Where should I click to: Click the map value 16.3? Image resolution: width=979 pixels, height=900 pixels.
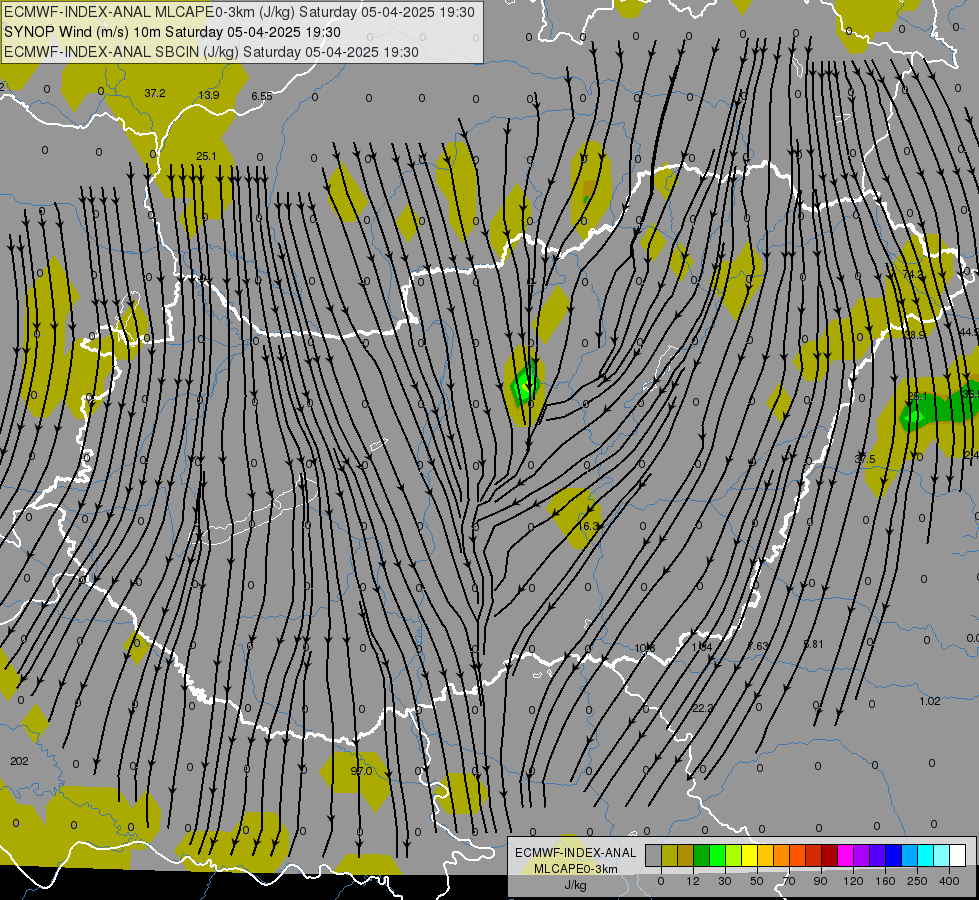(x=588, y=526)
